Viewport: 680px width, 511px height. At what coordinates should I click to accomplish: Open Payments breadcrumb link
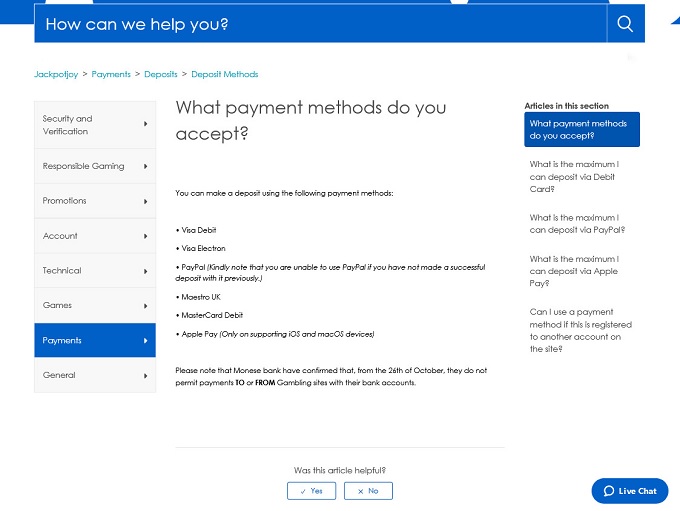click(111, 74)
